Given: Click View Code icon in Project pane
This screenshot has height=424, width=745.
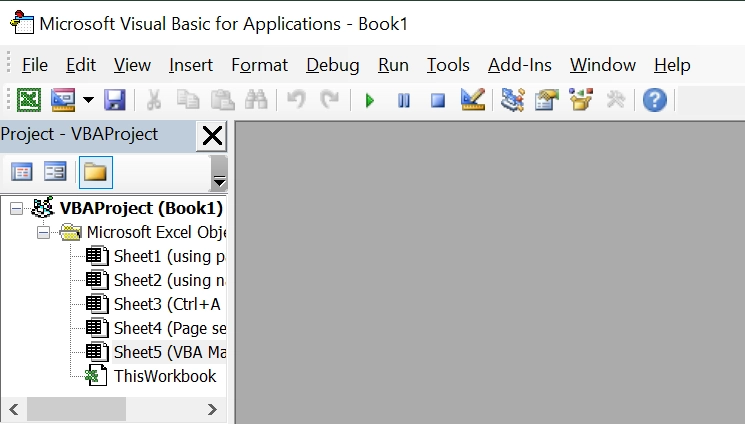Looking at the screenshot, I should (21, 172).
